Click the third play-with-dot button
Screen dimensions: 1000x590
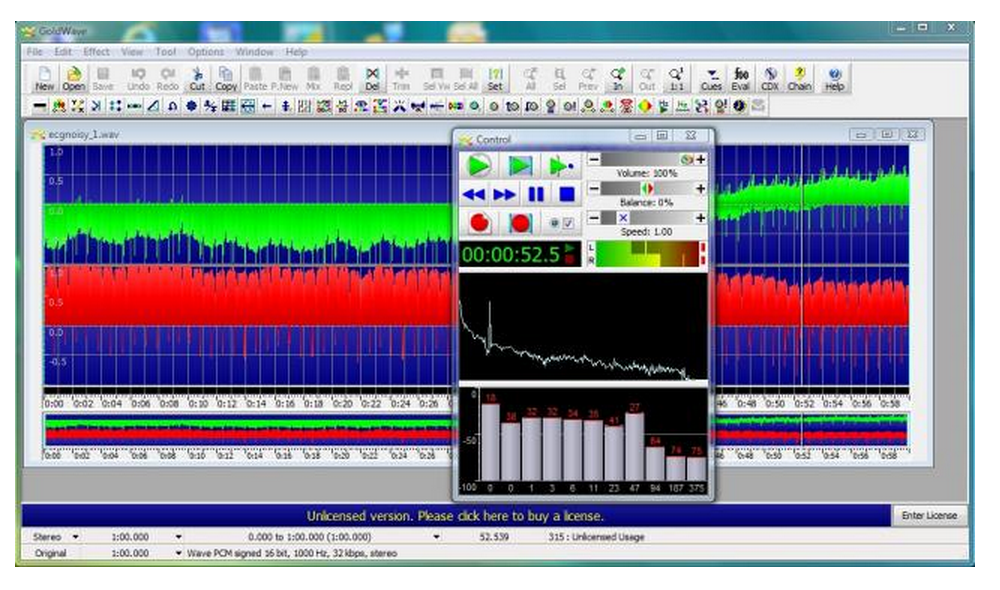561,166
